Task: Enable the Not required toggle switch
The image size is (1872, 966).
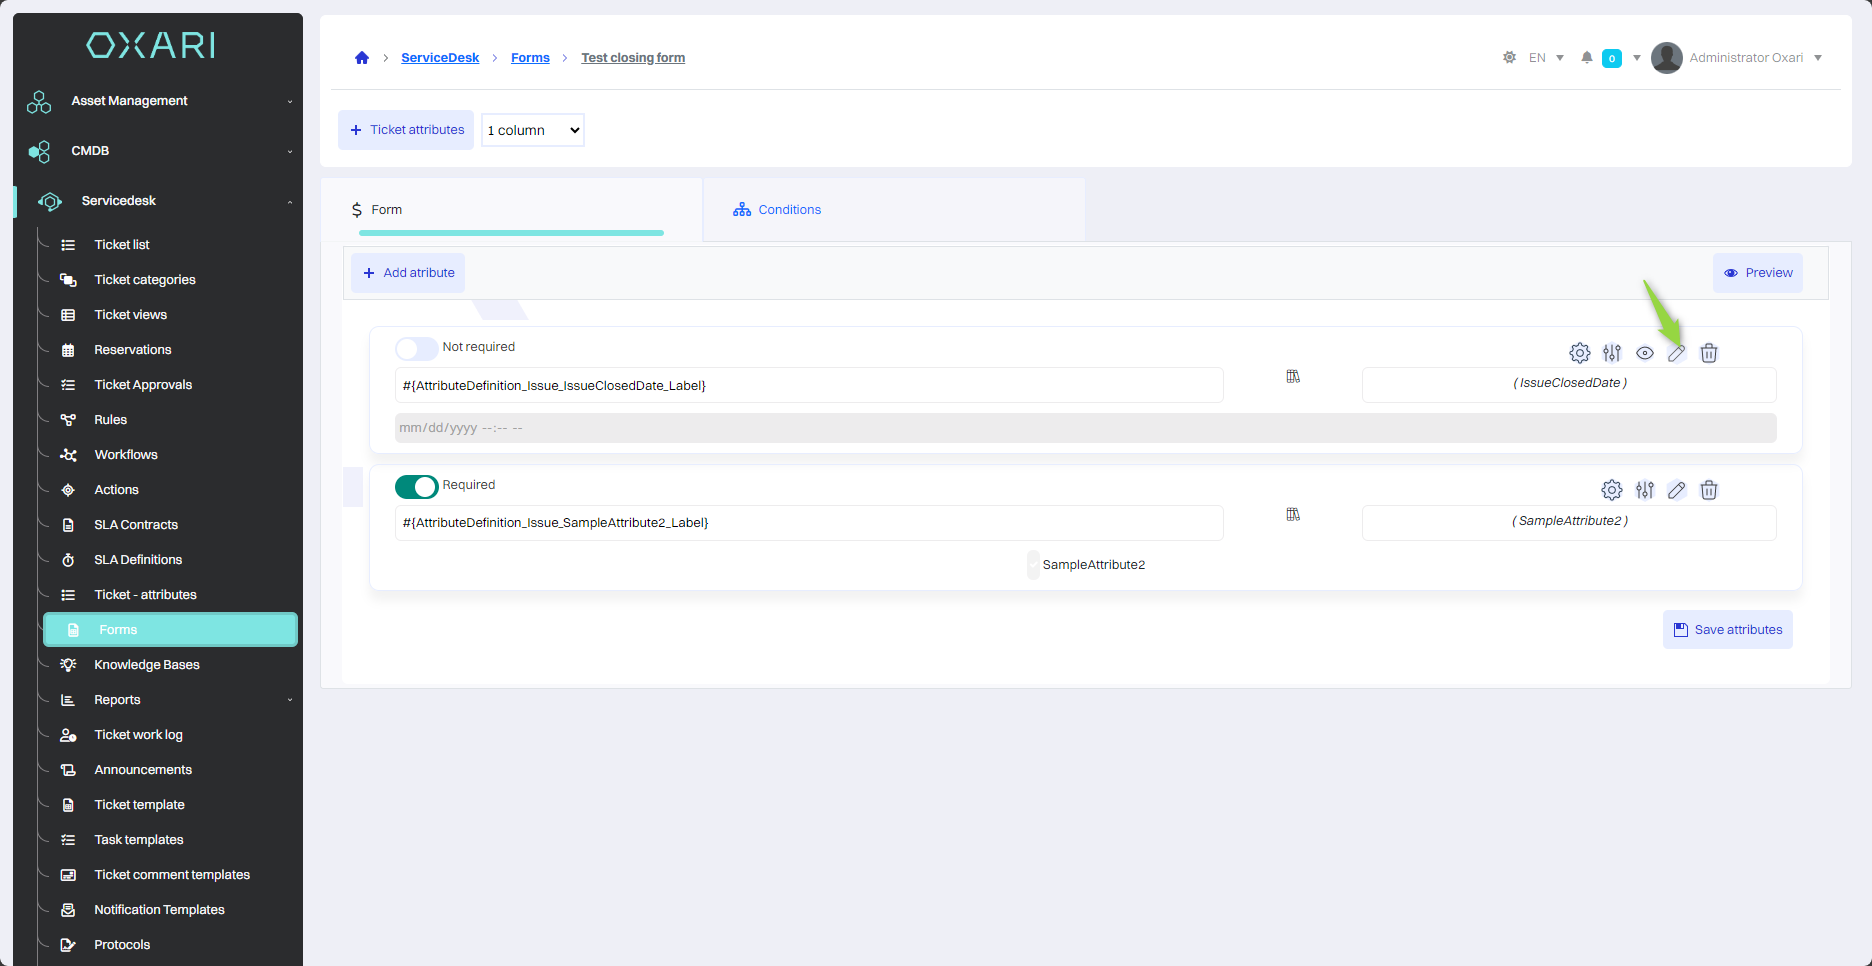Action: [x=416, y=348]
